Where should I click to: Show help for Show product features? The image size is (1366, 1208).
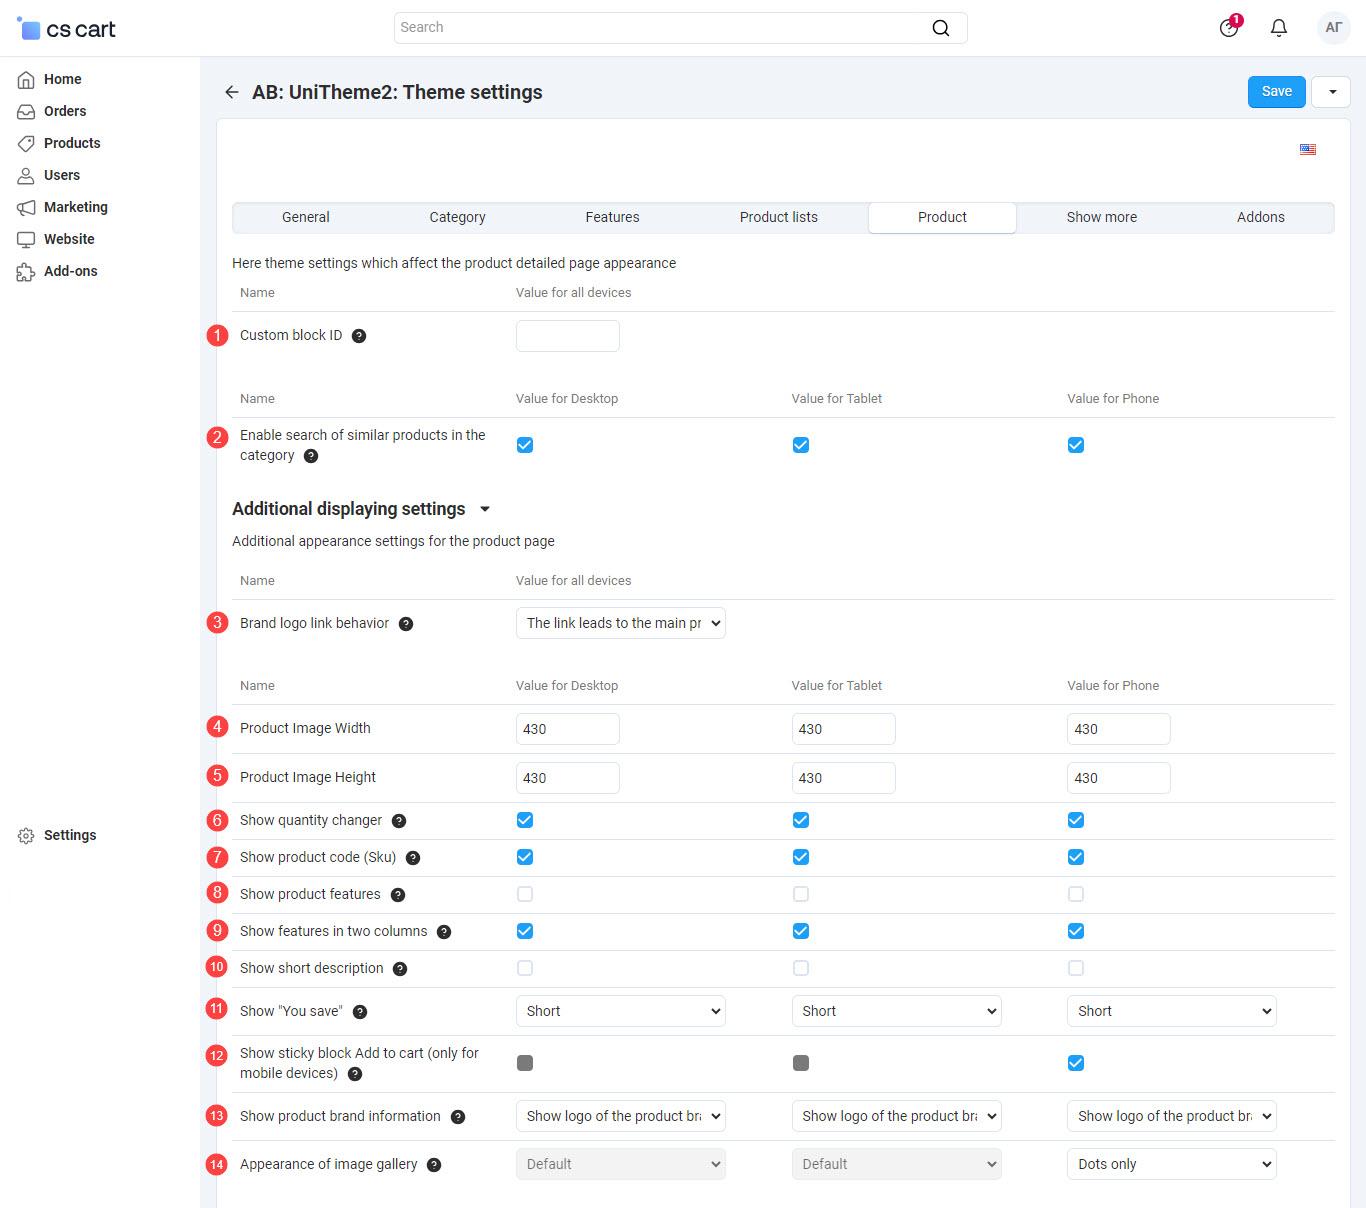coord(398,895)
